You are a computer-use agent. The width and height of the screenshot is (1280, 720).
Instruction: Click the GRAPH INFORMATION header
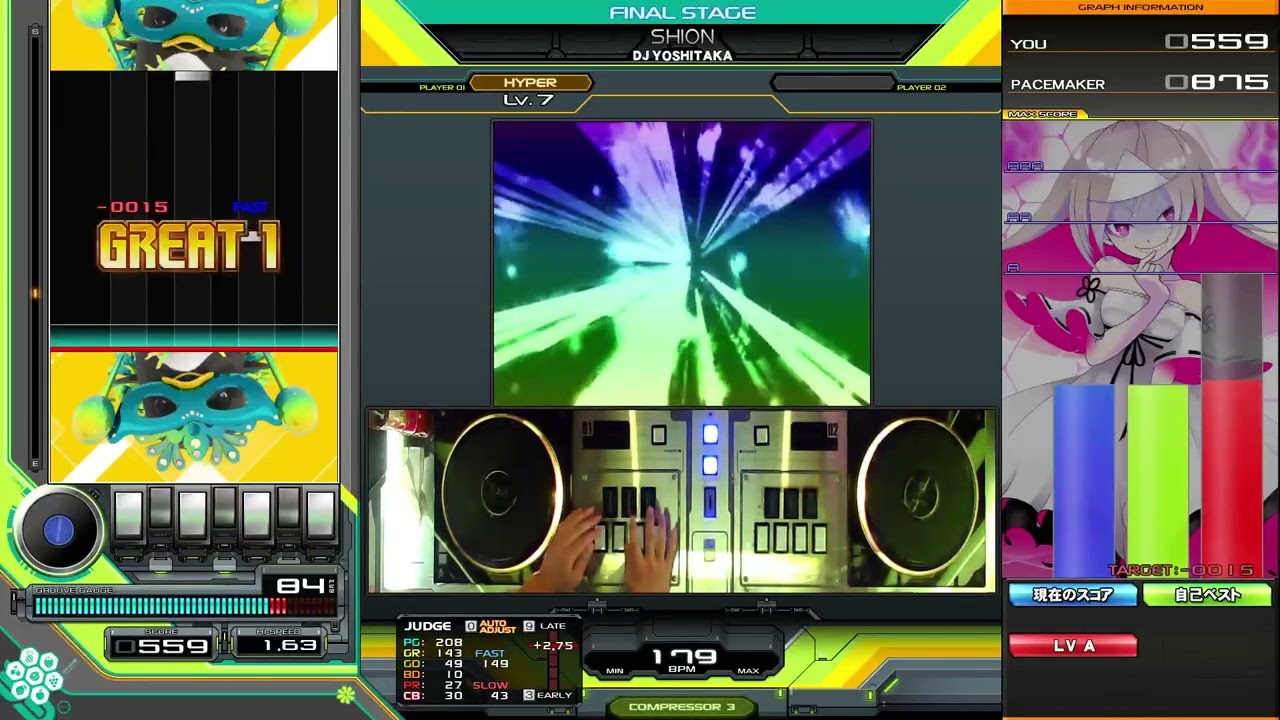pos(1140,7)
